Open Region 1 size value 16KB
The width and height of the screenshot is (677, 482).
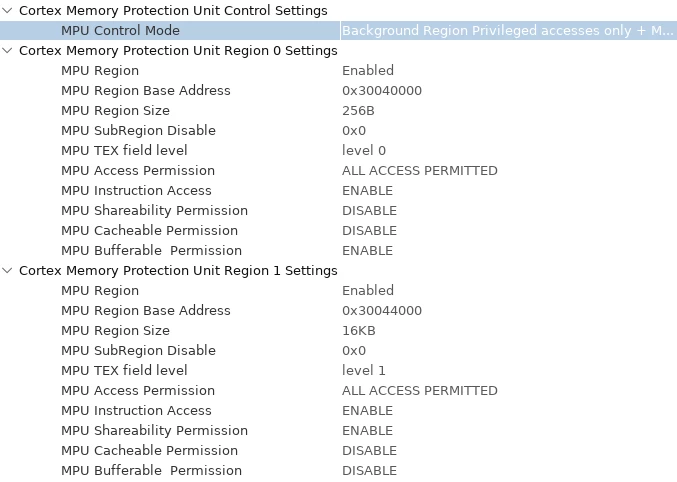(359, 330)
